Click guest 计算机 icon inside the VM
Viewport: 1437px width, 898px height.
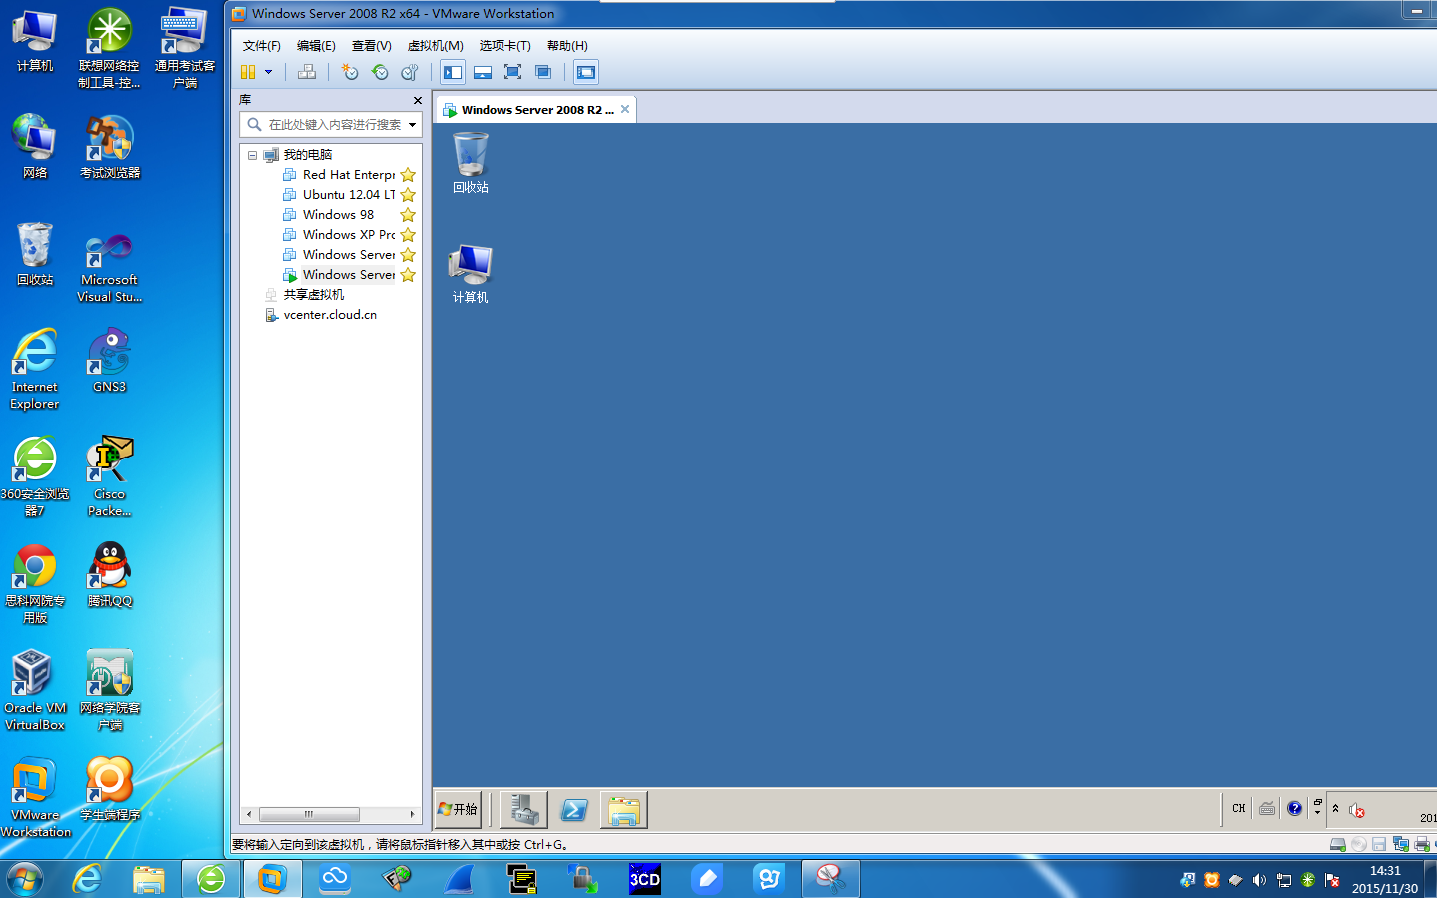pos(470,274)
